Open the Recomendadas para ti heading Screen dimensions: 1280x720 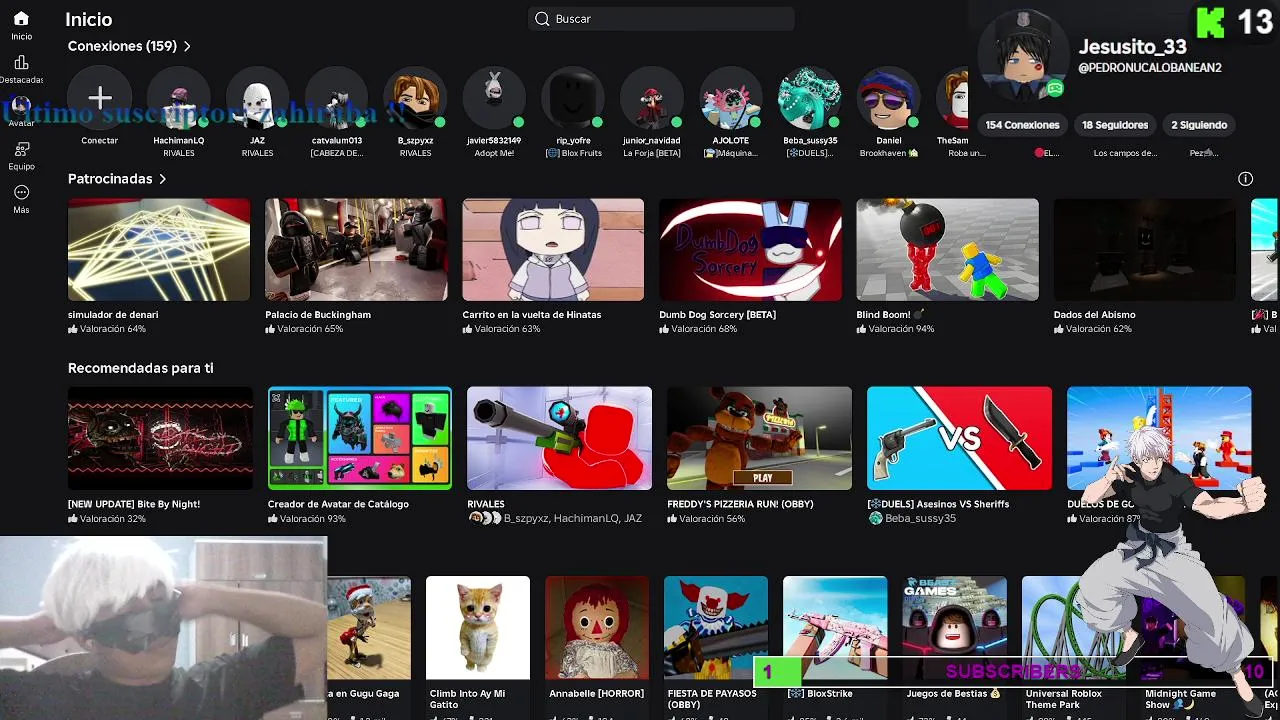[141, 368]
